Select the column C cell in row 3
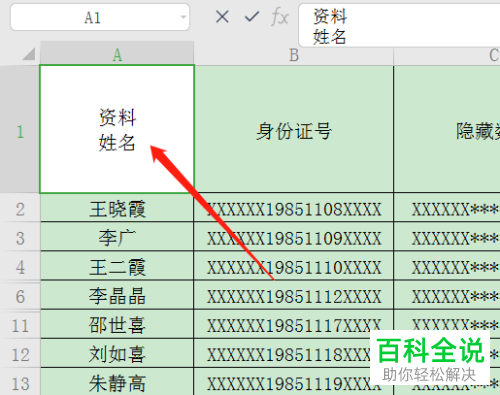The image size is (500, 395). 447,237
